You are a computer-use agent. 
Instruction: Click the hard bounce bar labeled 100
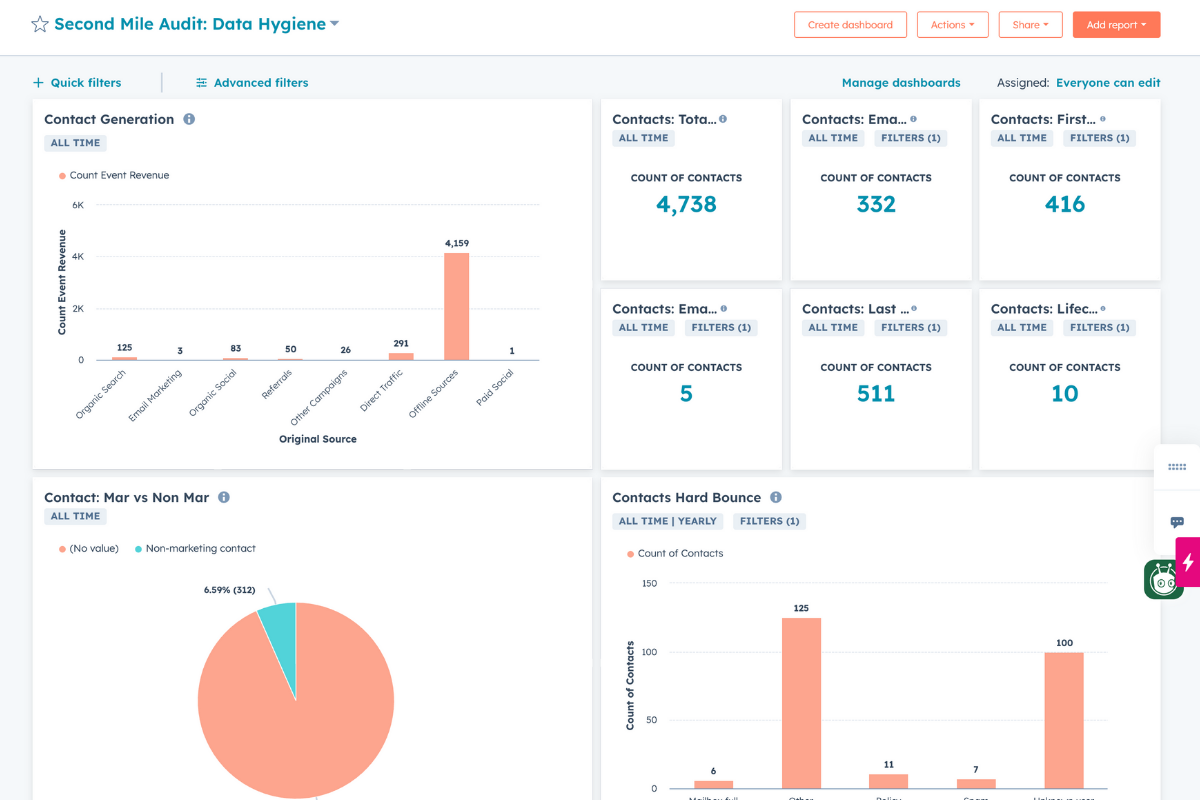coord(1064,720)
